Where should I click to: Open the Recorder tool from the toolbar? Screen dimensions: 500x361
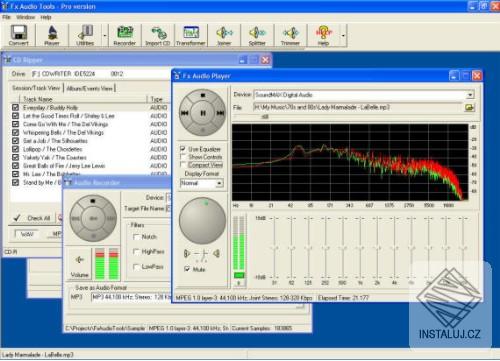124,35
